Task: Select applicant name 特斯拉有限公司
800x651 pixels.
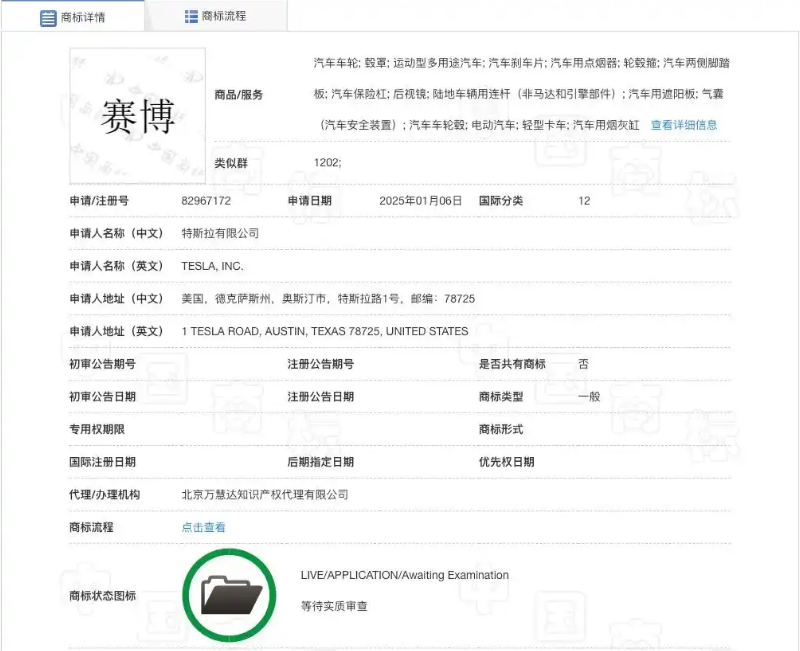Action: (x=220, y=233)
